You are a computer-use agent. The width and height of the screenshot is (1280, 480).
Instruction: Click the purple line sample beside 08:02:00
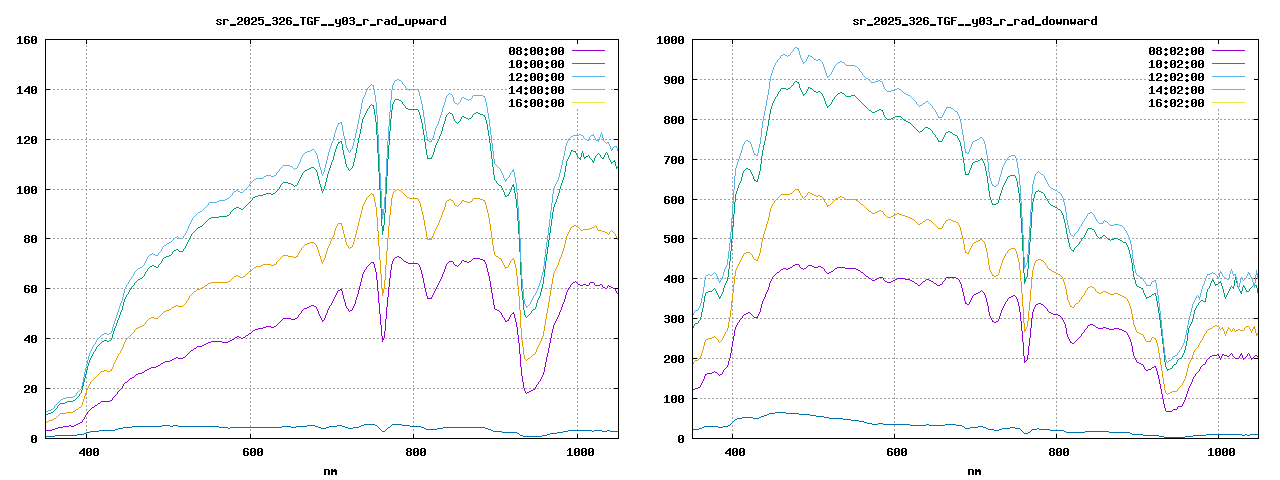pos(1228,51)
